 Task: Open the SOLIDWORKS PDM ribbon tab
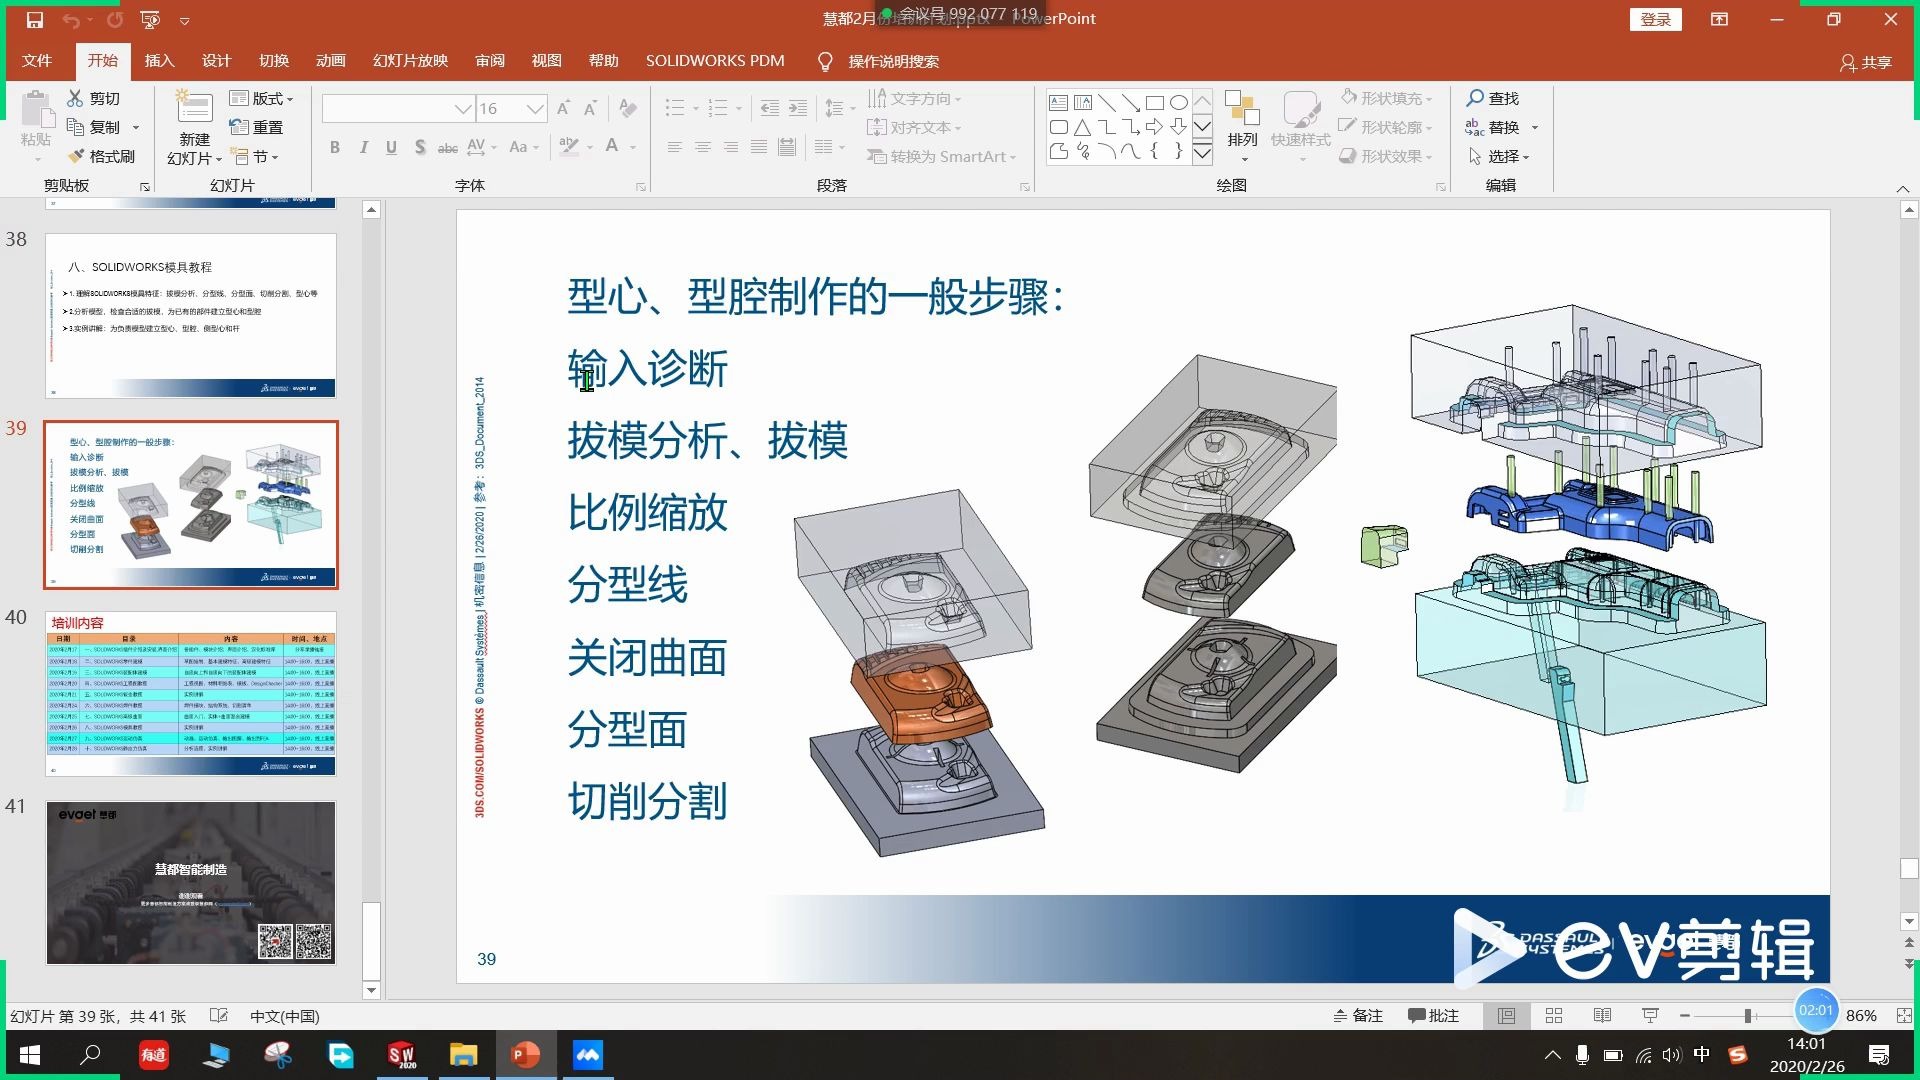(x=715, y=61)
